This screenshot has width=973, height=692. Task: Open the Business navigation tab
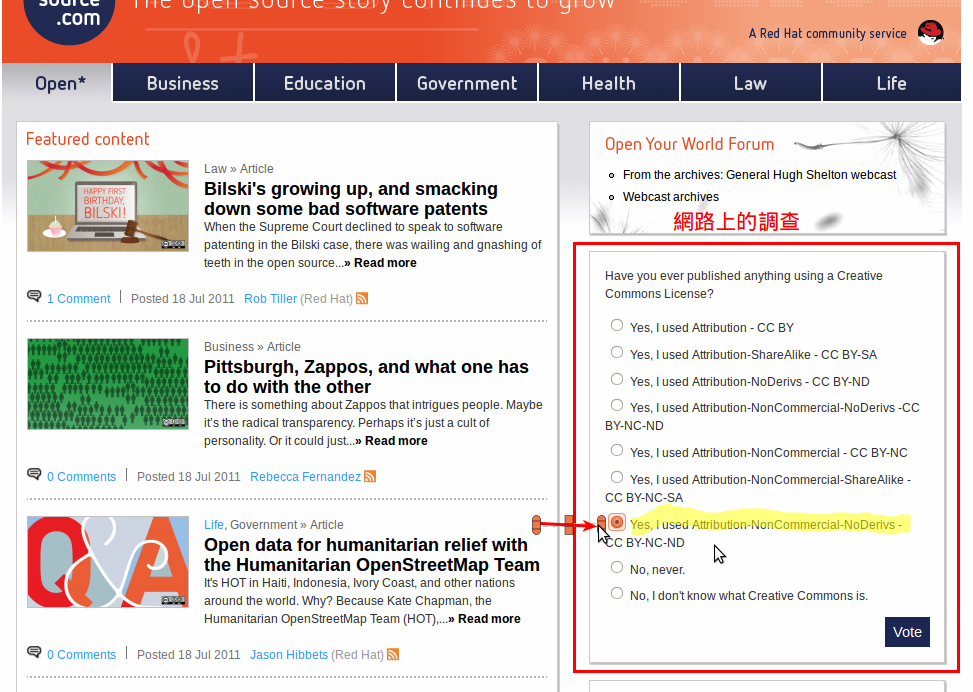pos(183,83)
